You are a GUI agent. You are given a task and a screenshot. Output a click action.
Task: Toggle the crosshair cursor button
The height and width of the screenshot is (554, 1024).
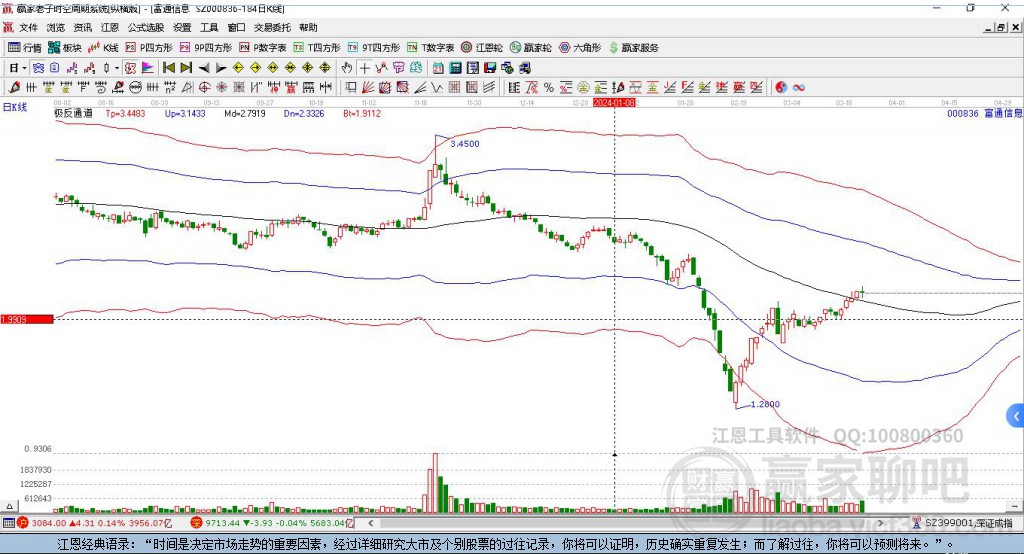tap(366, 67)
